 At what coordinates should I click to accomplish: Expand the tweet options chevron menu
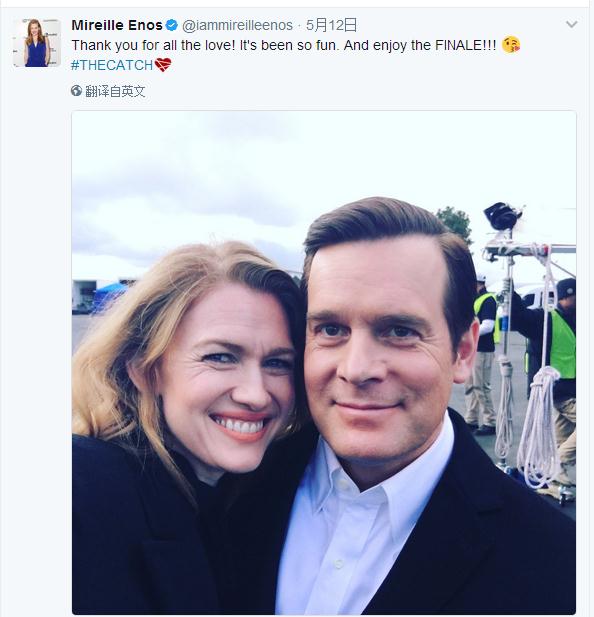pos(571,24)
